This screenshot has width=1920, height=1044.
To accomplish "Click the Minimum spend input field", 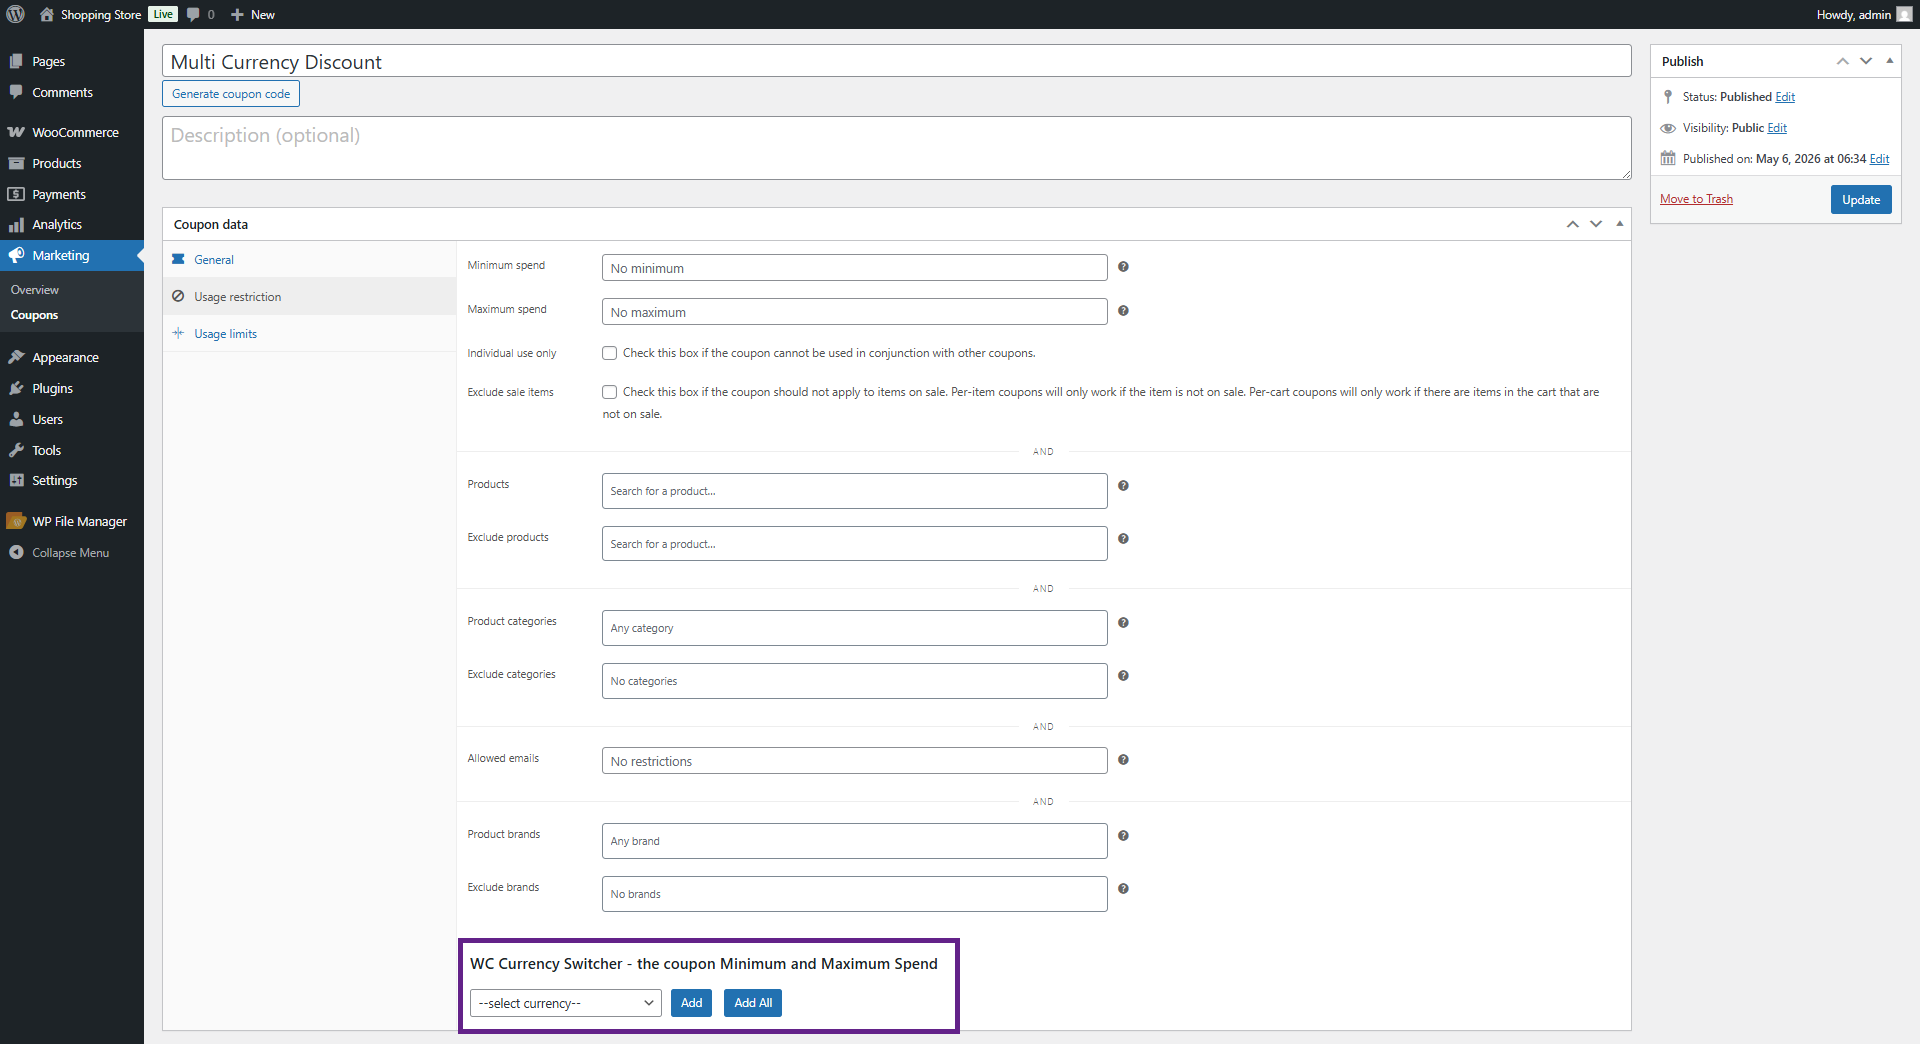I will [x=854, y=268].
